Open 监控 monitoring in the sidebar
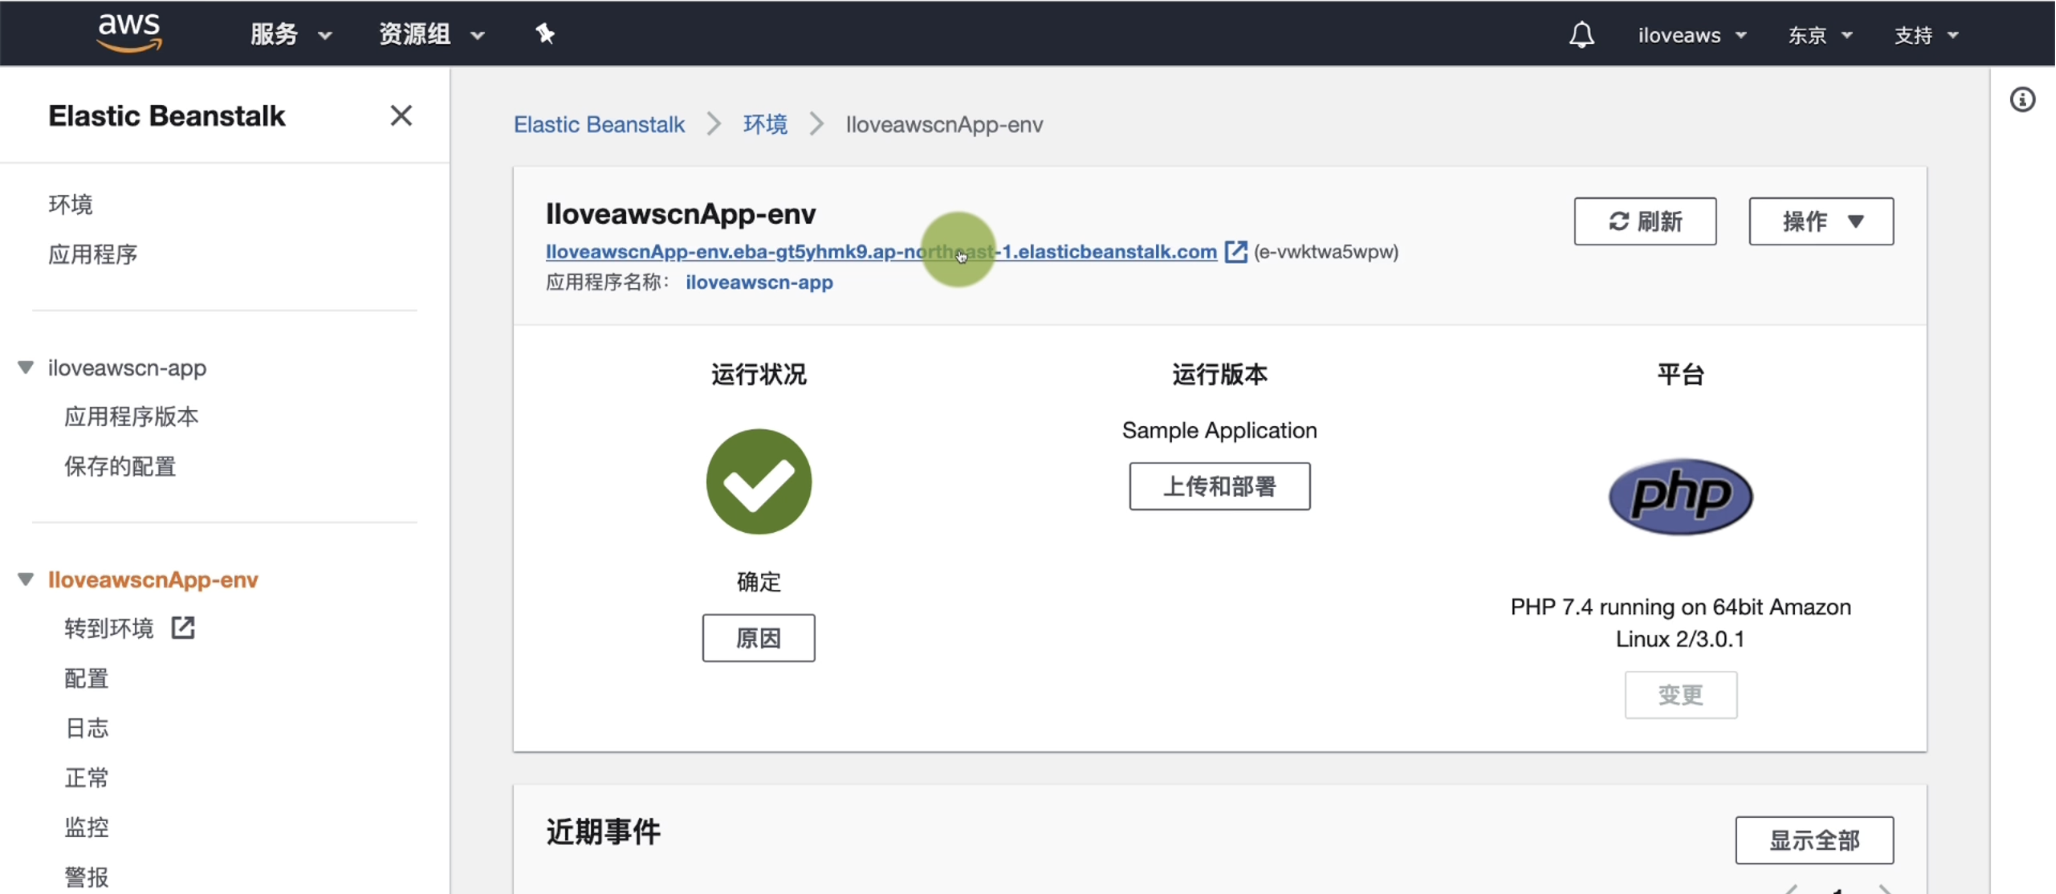 [x=86, y=828]
